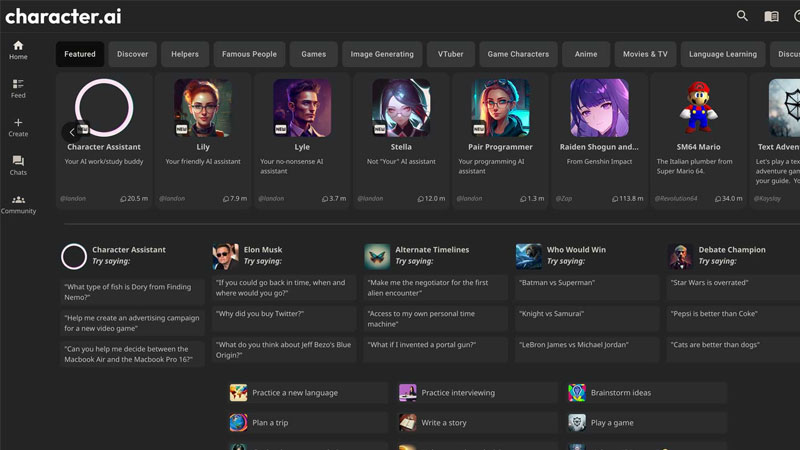
Task: Click the Practice a new language icon
Action: (x=238, y=393)
